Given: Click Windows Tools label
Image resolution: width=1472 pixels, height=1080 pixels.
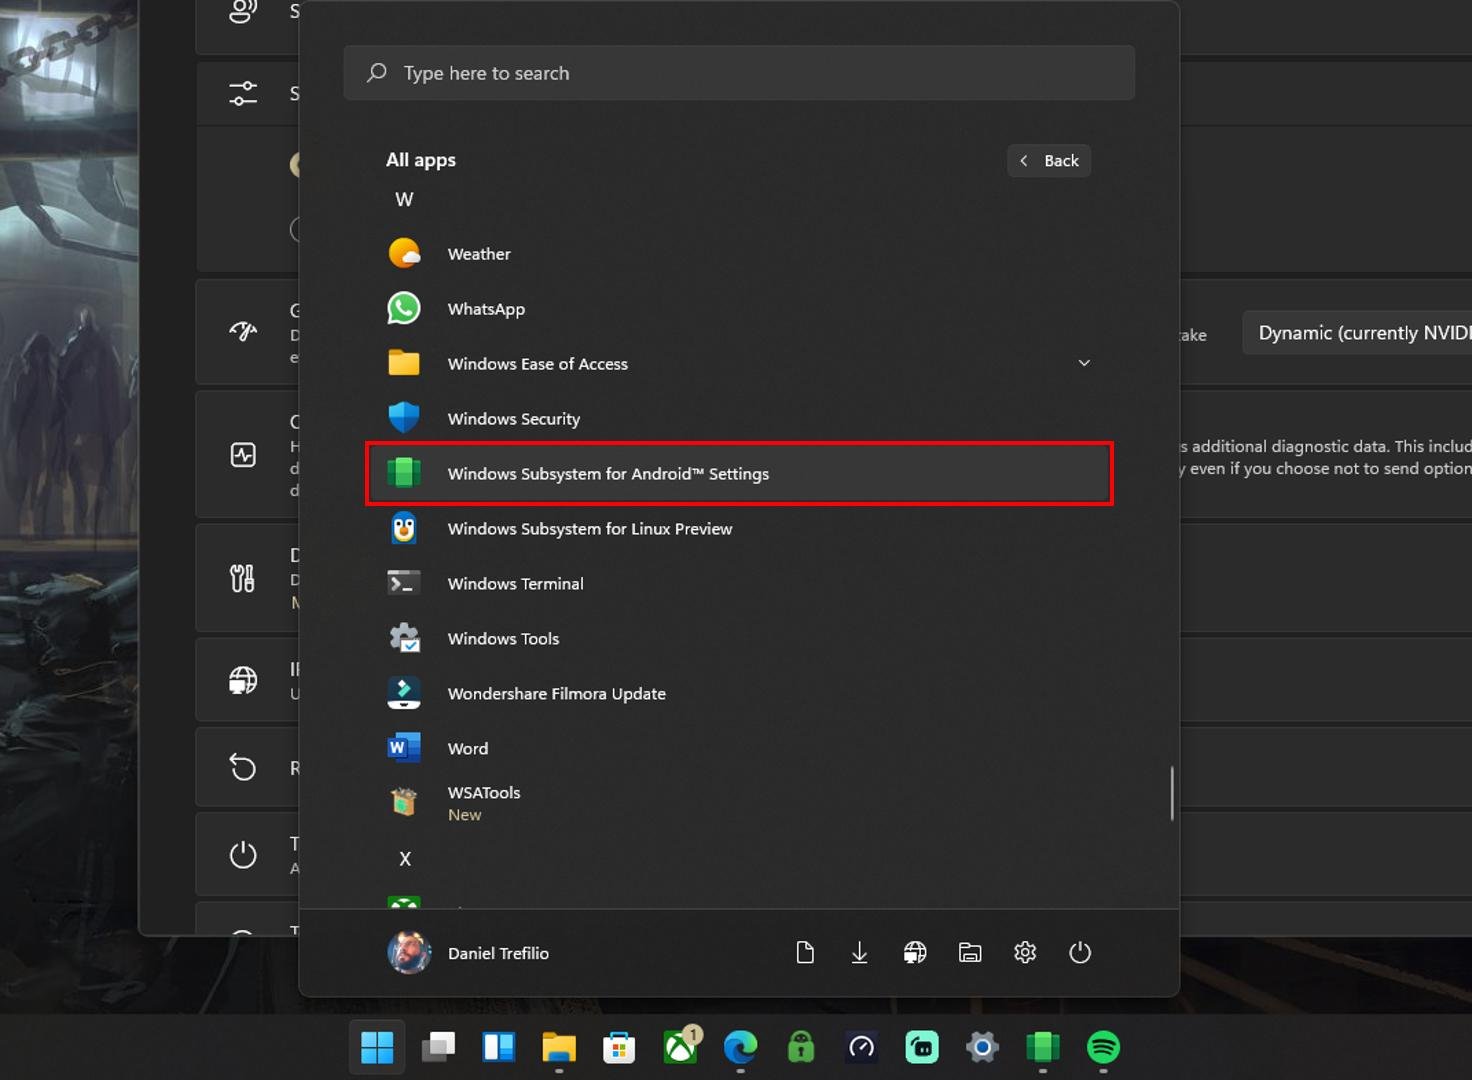Looking at the screenshot, I should (x=504, y=639).
